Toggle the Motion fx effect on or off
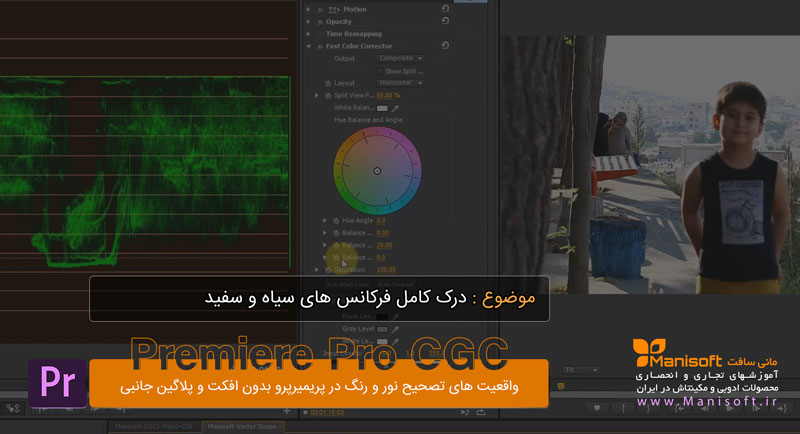The height and width of the screenshot is (434, 800). click(x=320, y=9)
